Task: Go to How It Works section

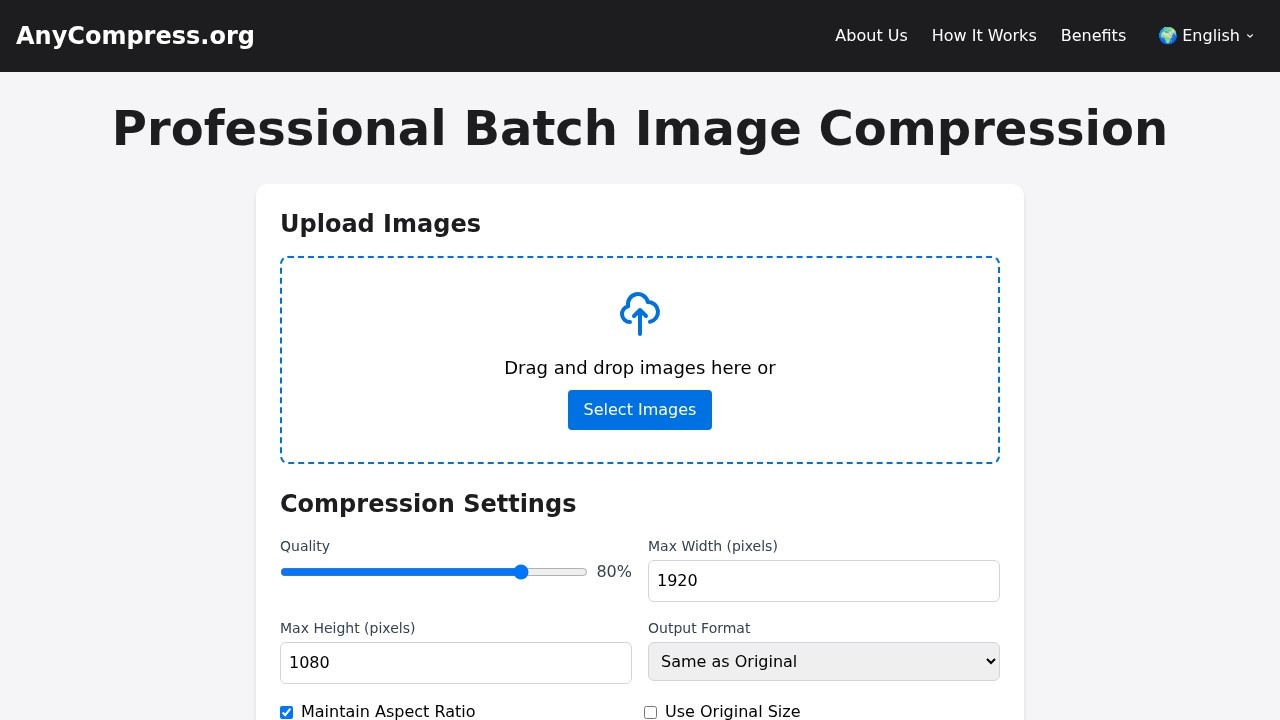Action: pos(983,36)
